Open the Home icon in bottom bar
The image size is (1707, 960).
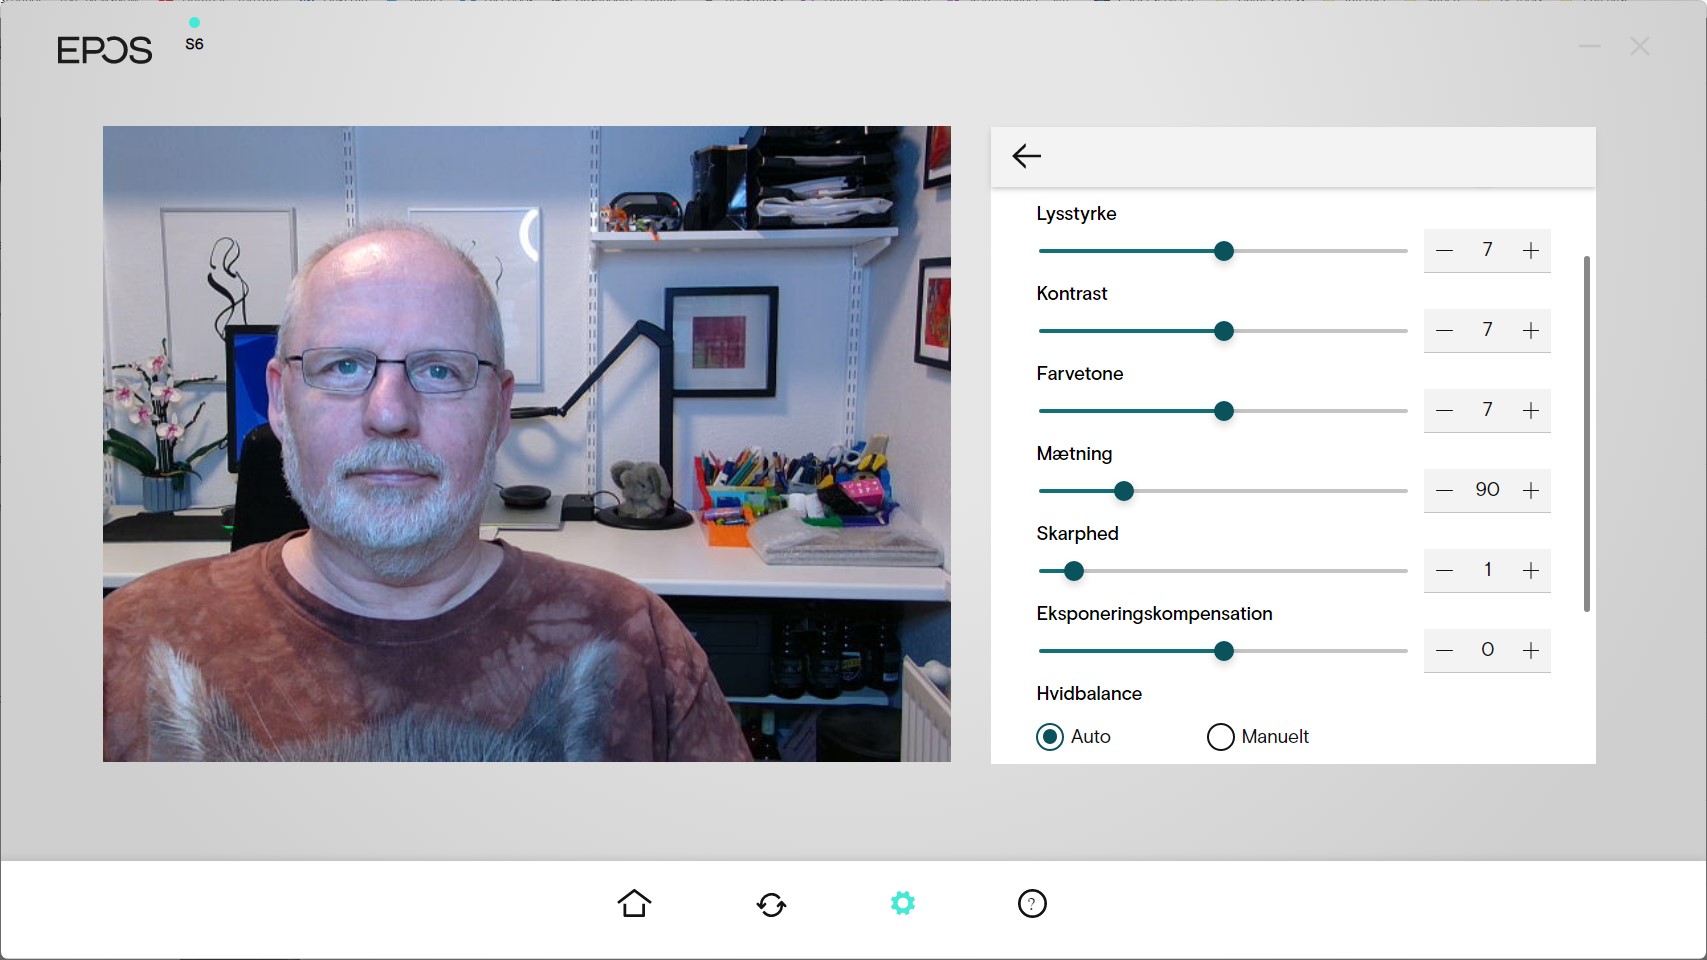pos(634,904)
